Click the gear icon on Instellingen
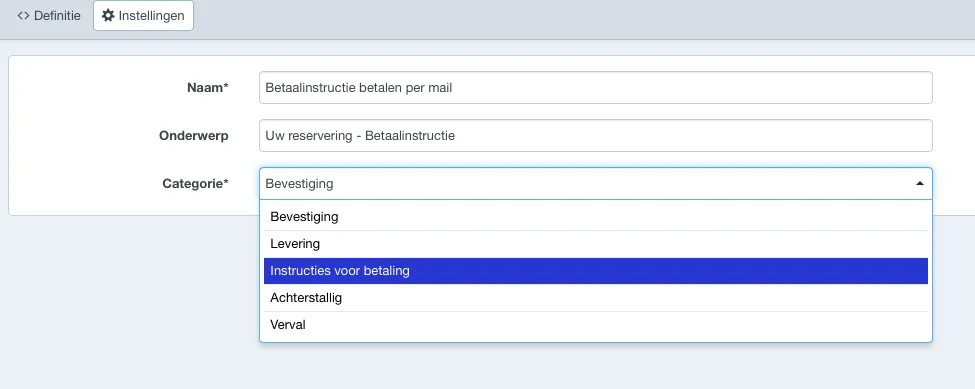Image resolution: width=975 pixels, height=389 pixels. coord(108,16)
